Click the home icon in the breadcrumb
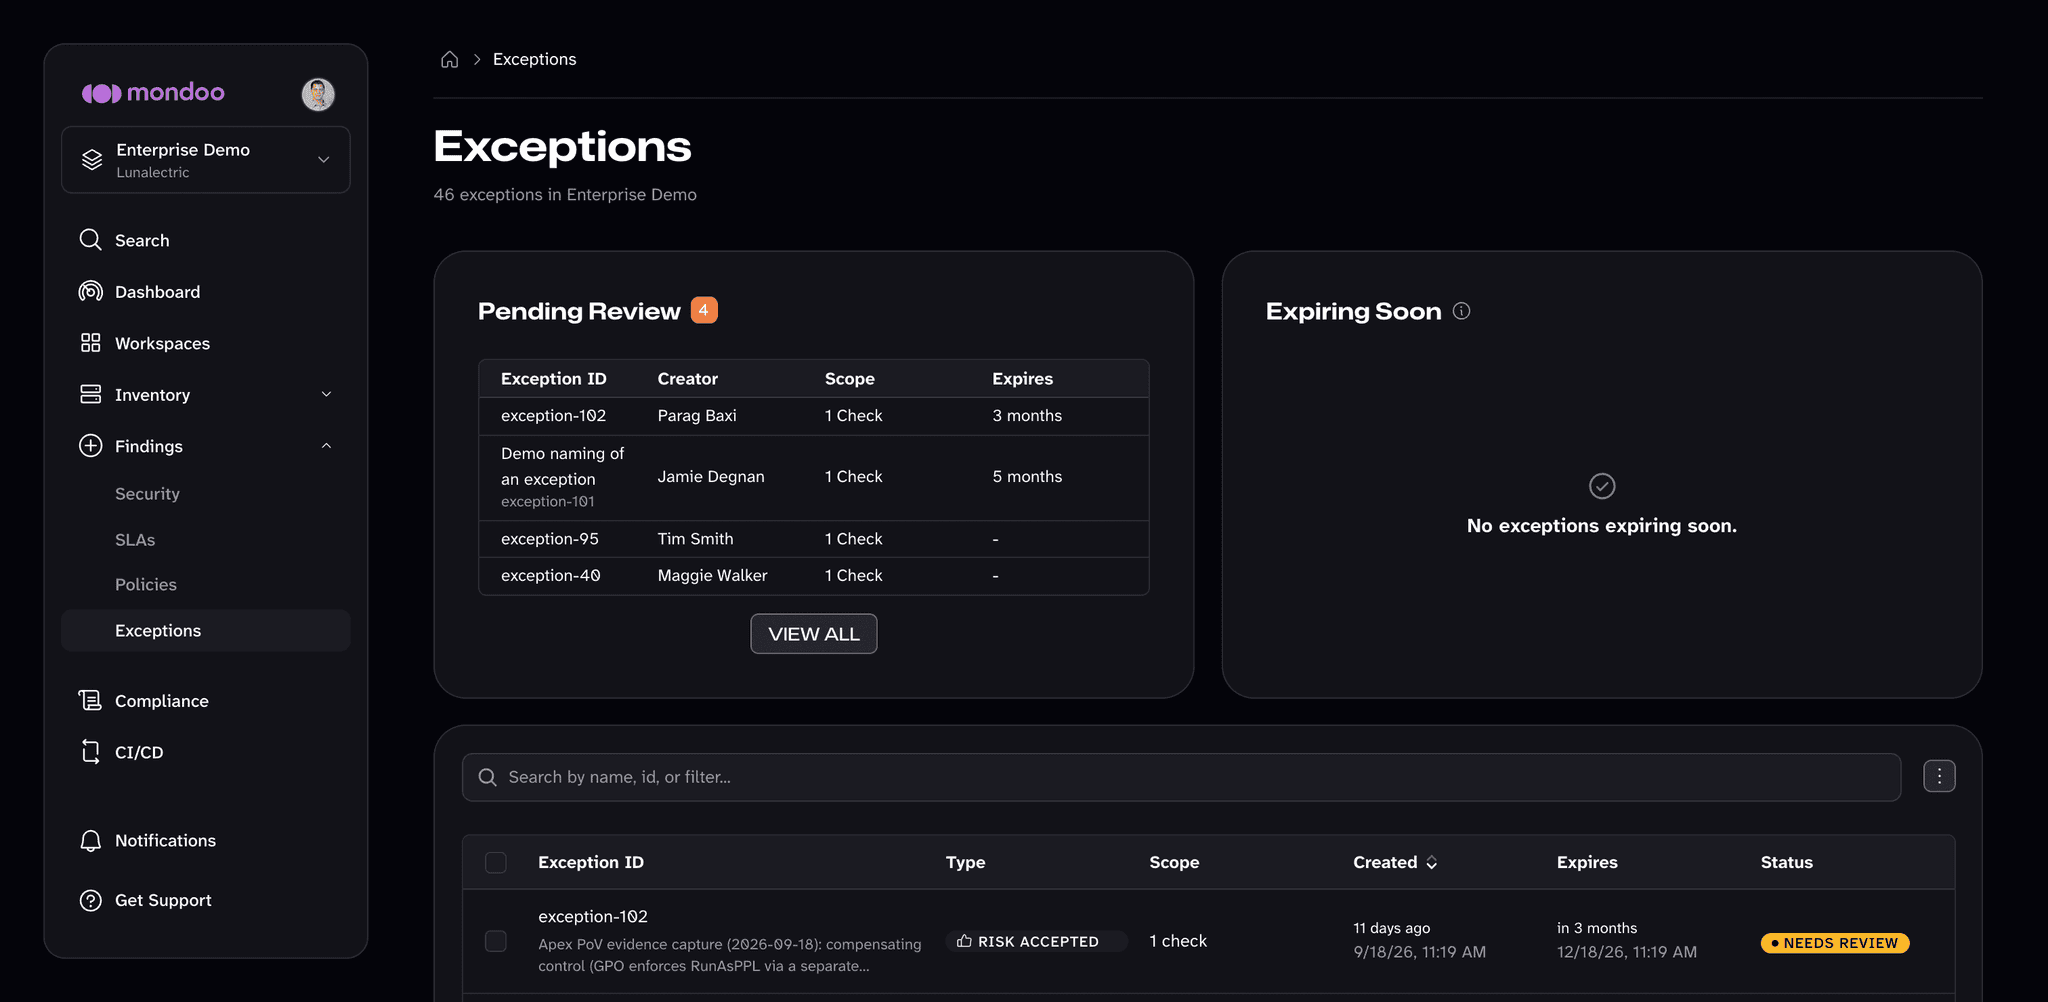This screenshot has height=1002, width=2048. click(450, 60)
